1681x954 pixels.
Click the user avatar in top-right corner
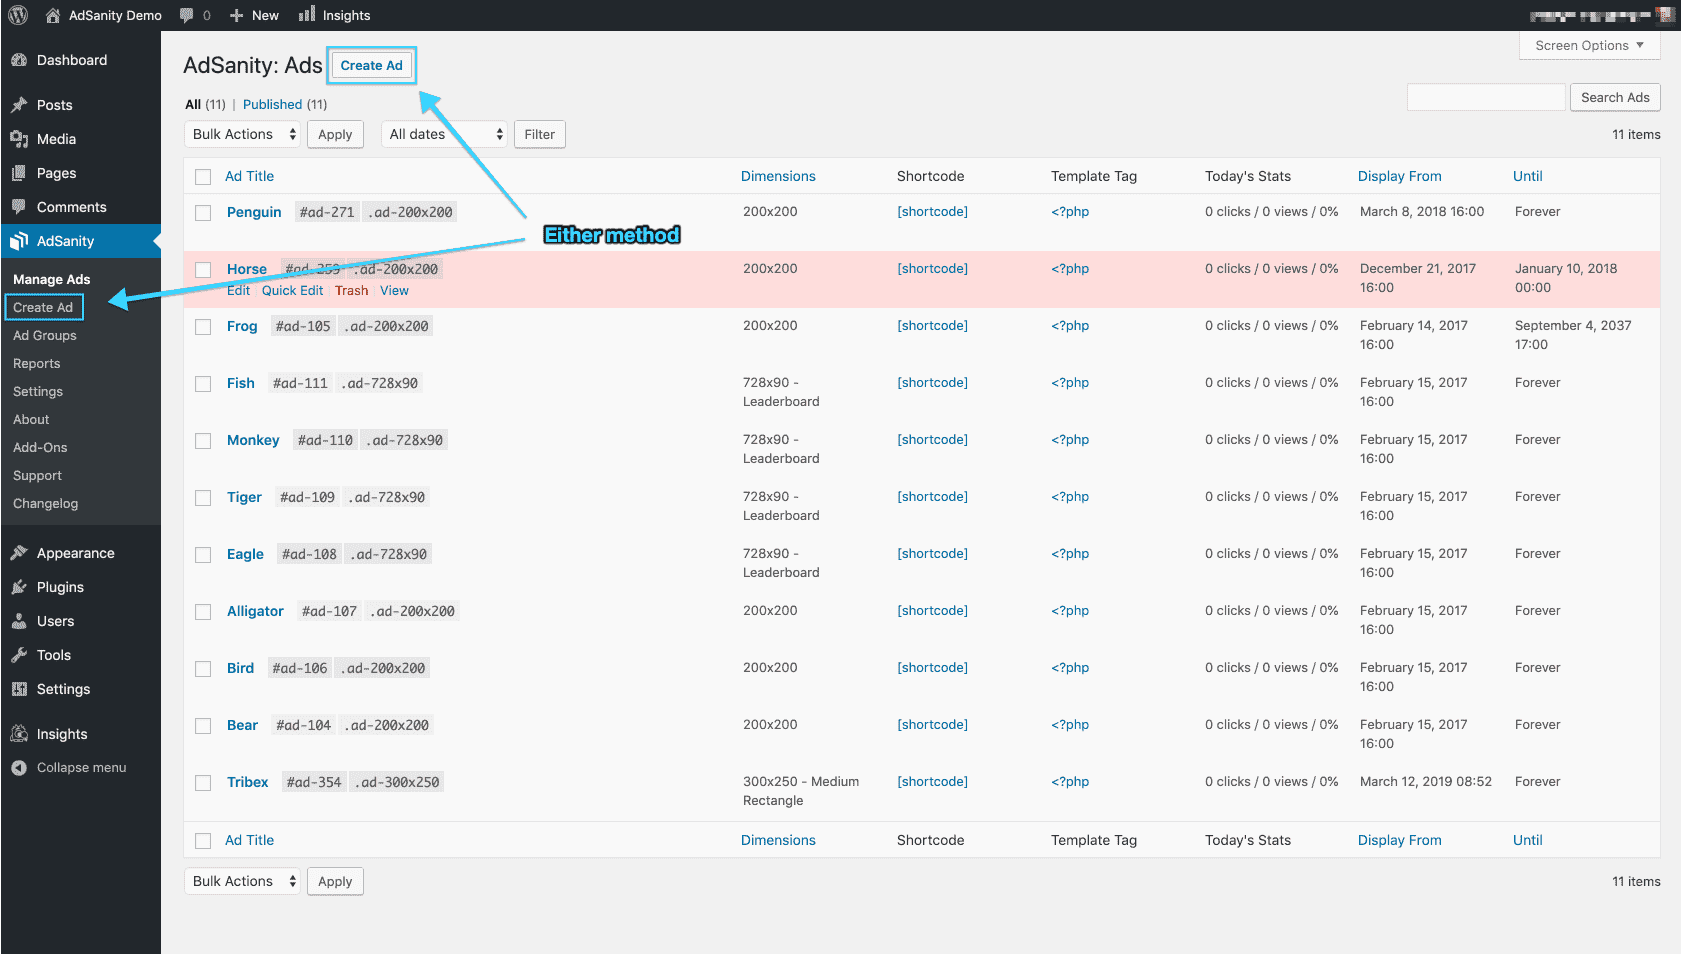(1665, 15)
